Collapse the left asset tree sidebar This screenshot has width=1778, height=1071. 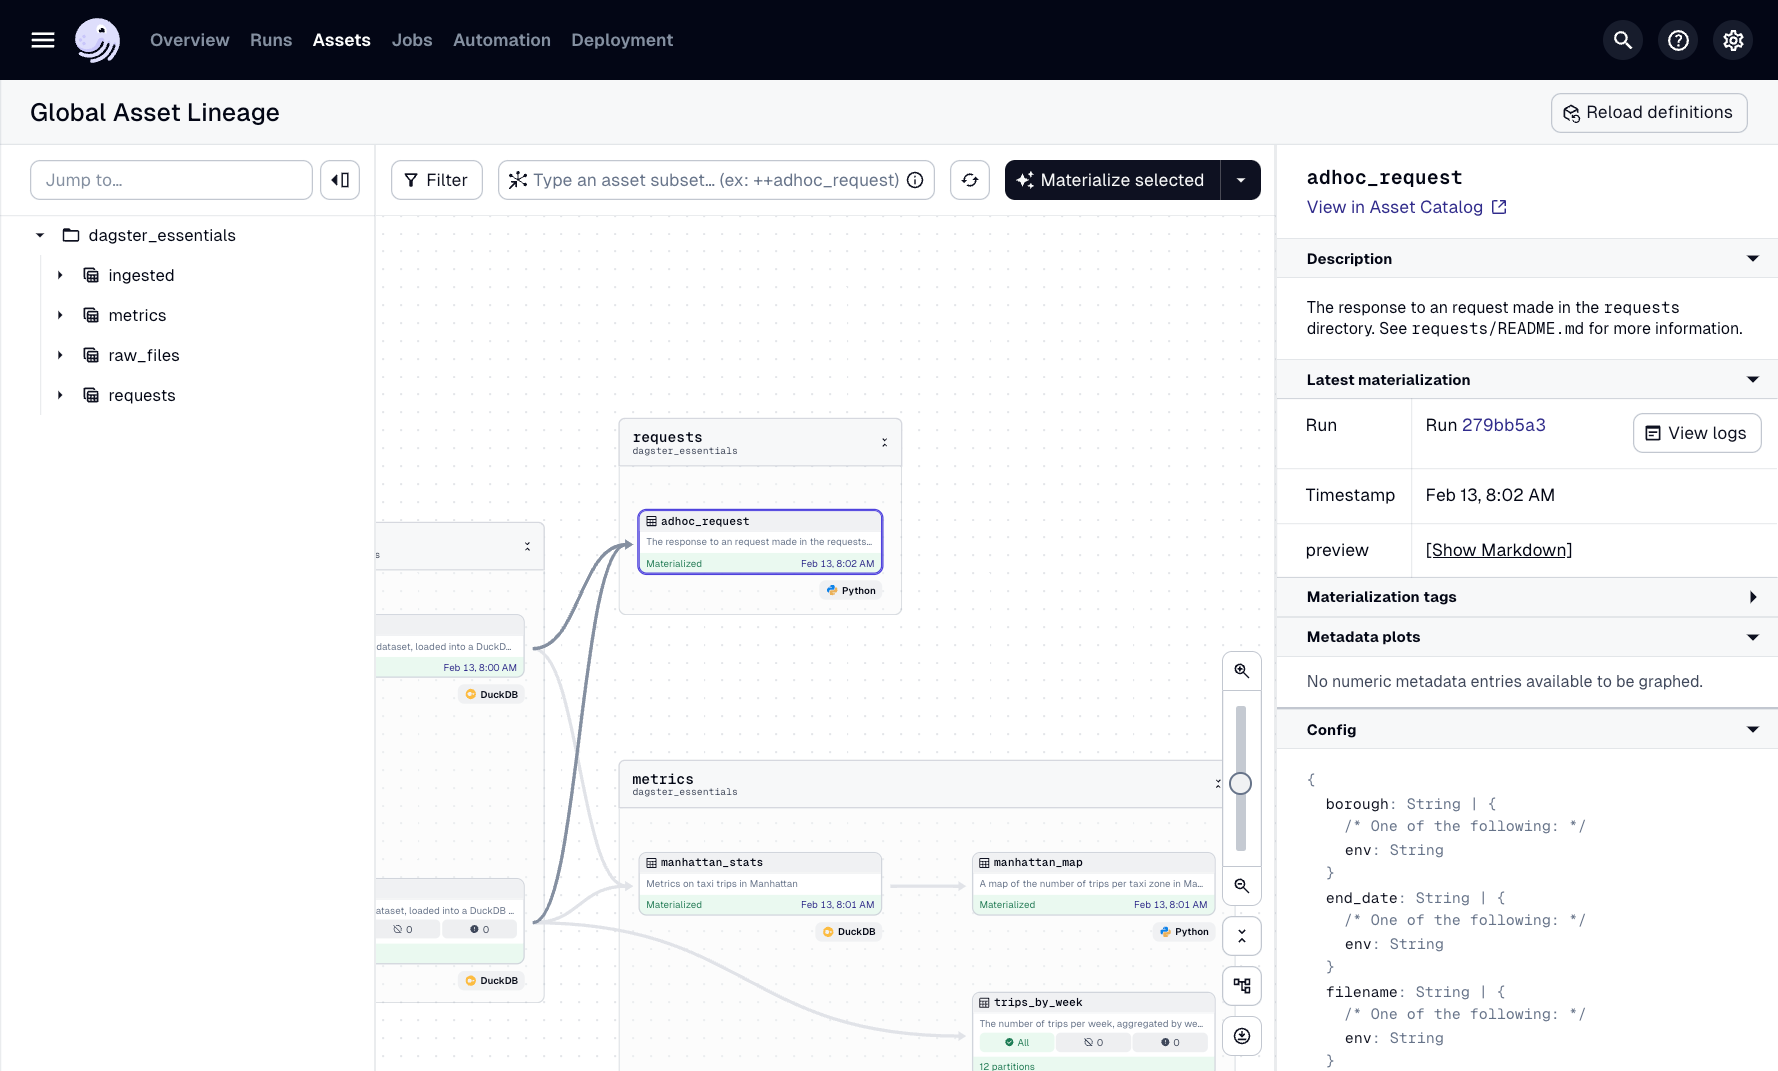[340, 180]
